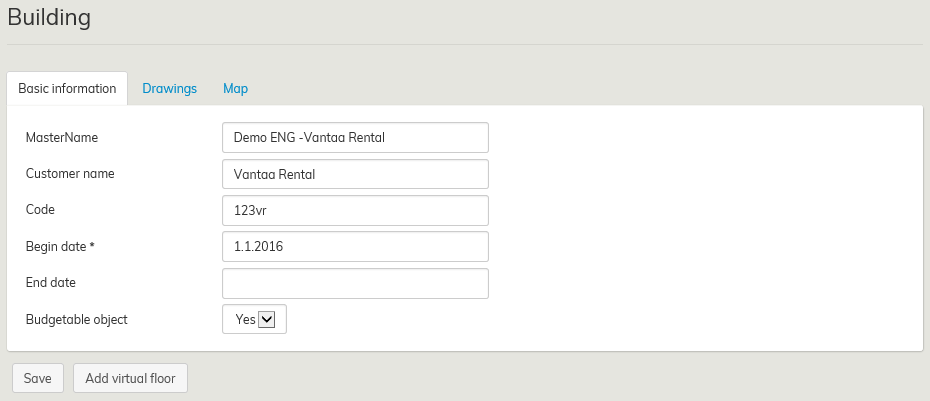
Task: Select the Code field containing 123vr
Action: [x=355, y=210]
